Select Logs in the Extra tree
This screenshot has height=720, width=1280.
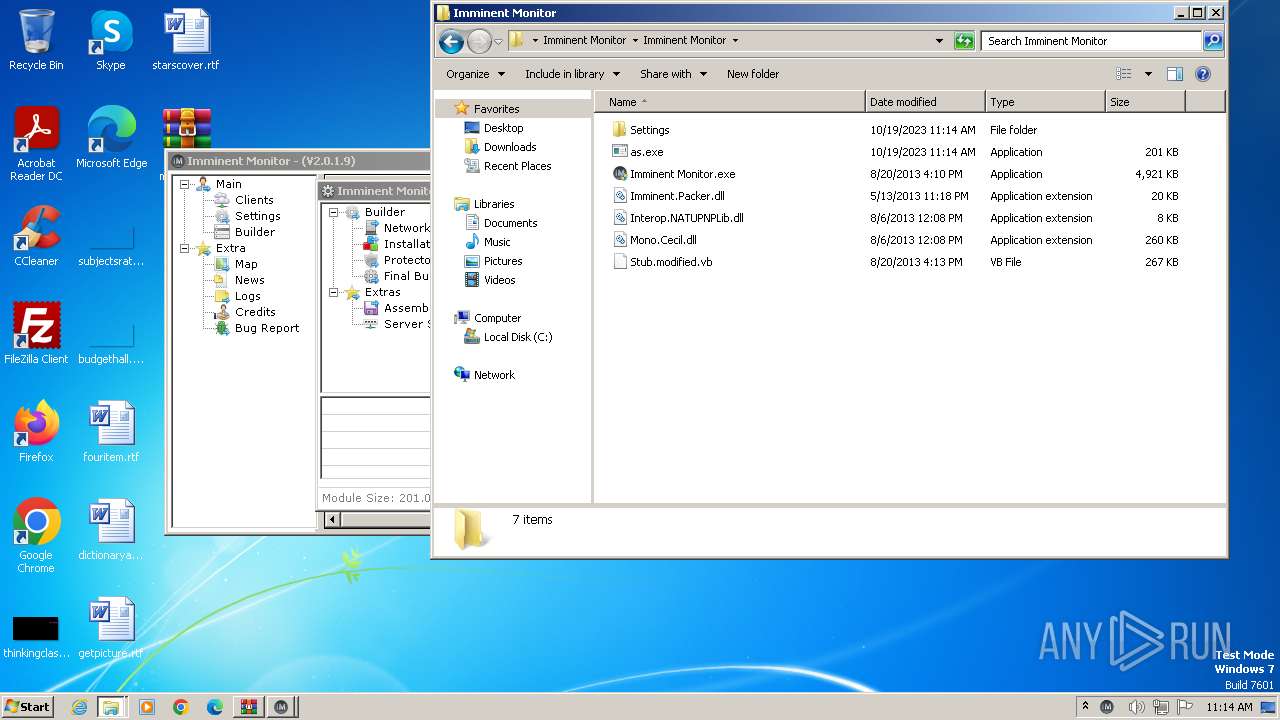(x=247, y=296)
